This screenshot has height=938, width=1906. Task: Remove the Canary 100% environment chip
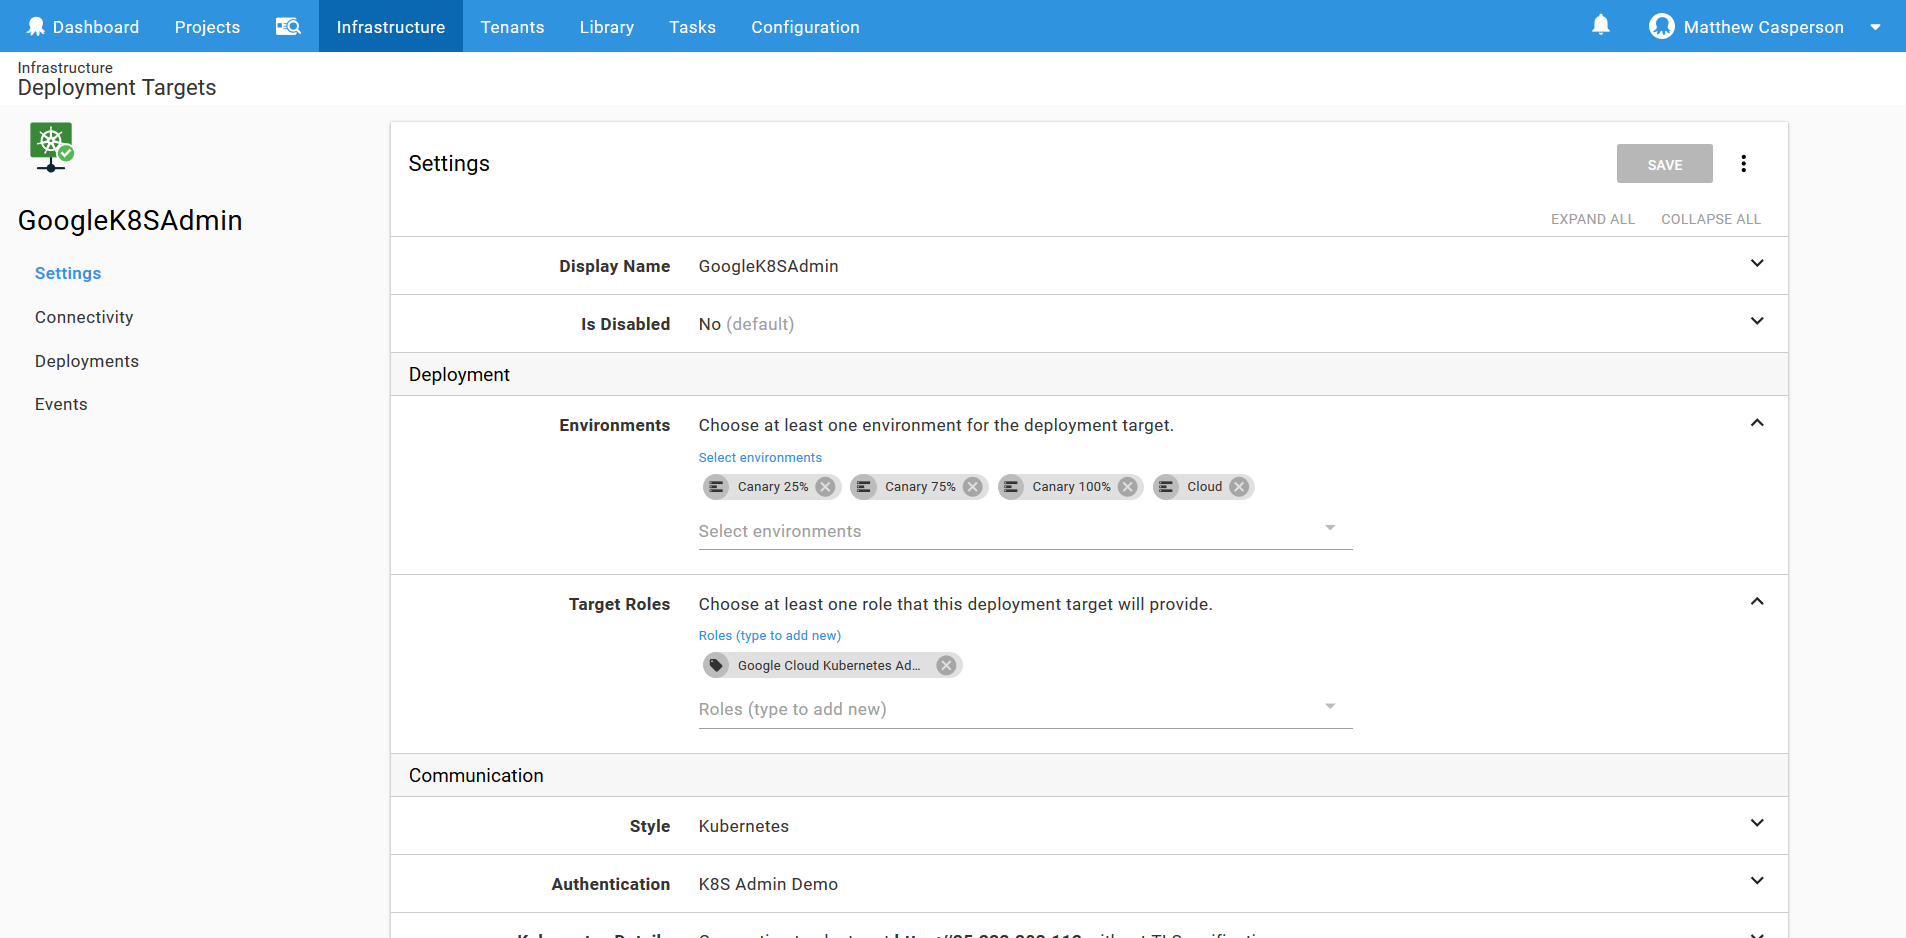pos(1127,487)
